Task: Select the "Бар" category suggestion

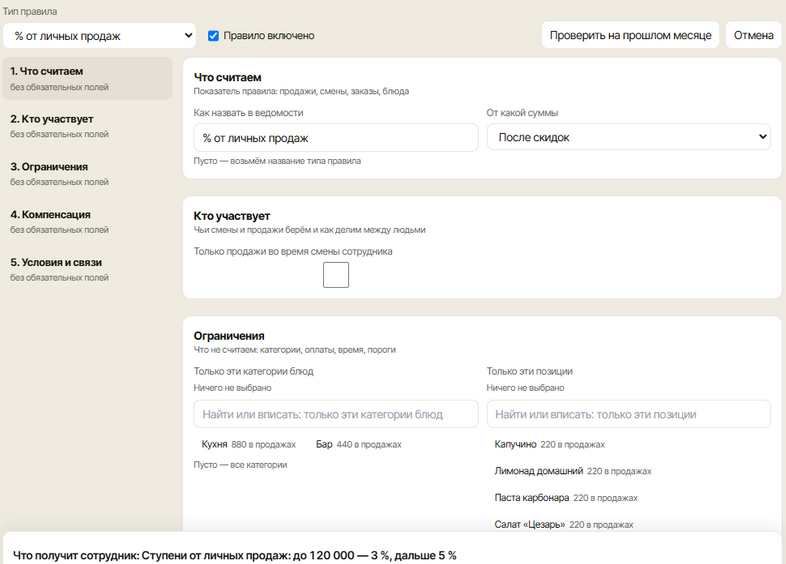Action: 358,444
